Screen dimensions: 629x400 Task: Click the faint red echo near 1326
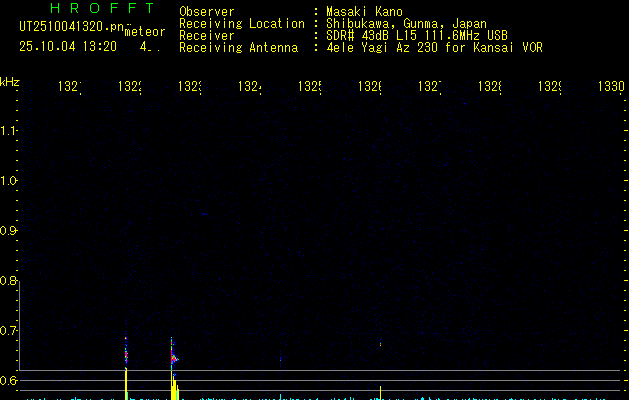click(381, 345)
